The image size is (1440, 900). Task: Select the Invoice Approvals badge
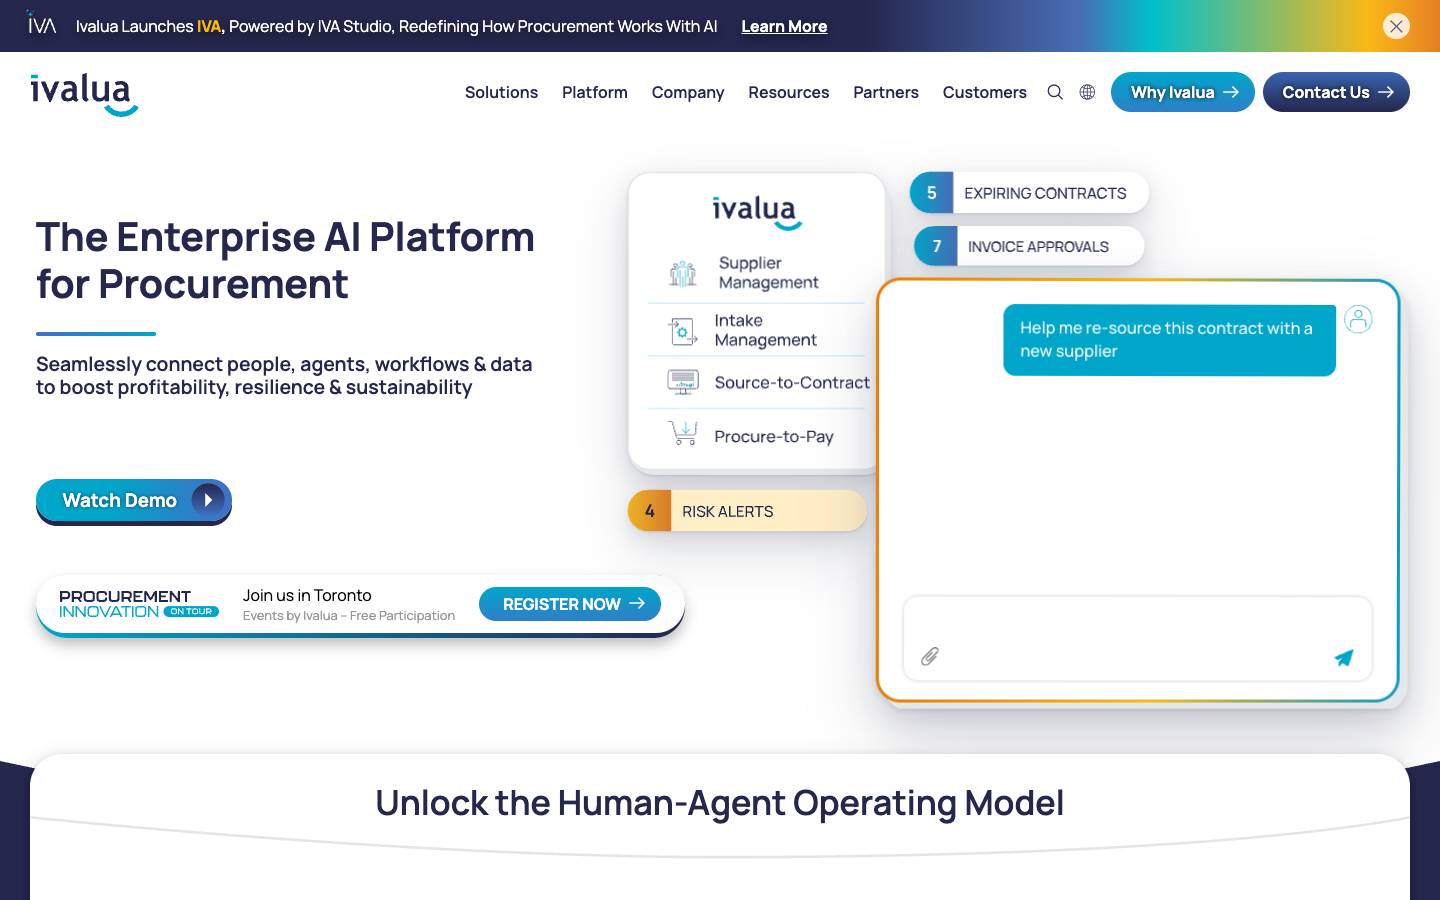click(1029, 246)
